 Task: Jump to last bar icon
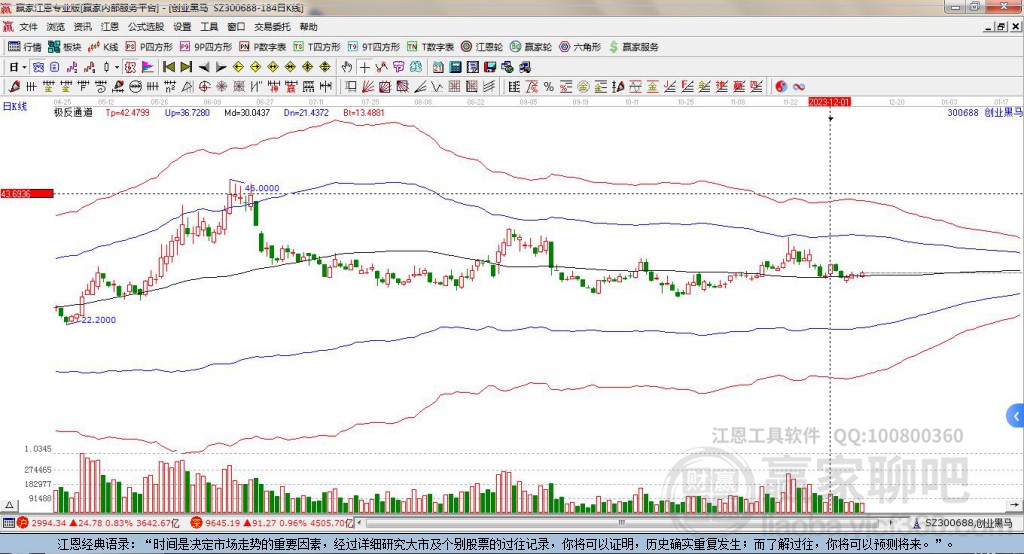click(186, 67)
